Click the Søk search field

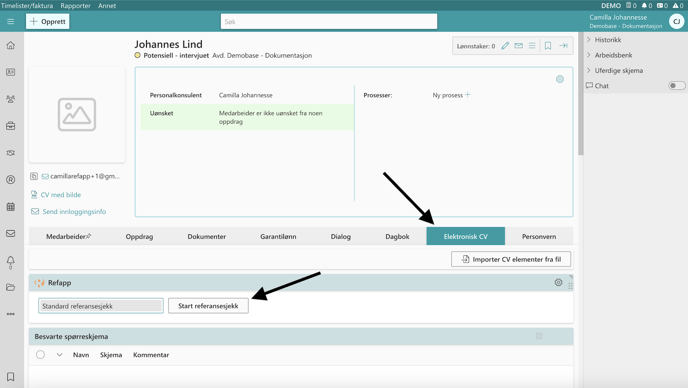click(x=329, y=22)
